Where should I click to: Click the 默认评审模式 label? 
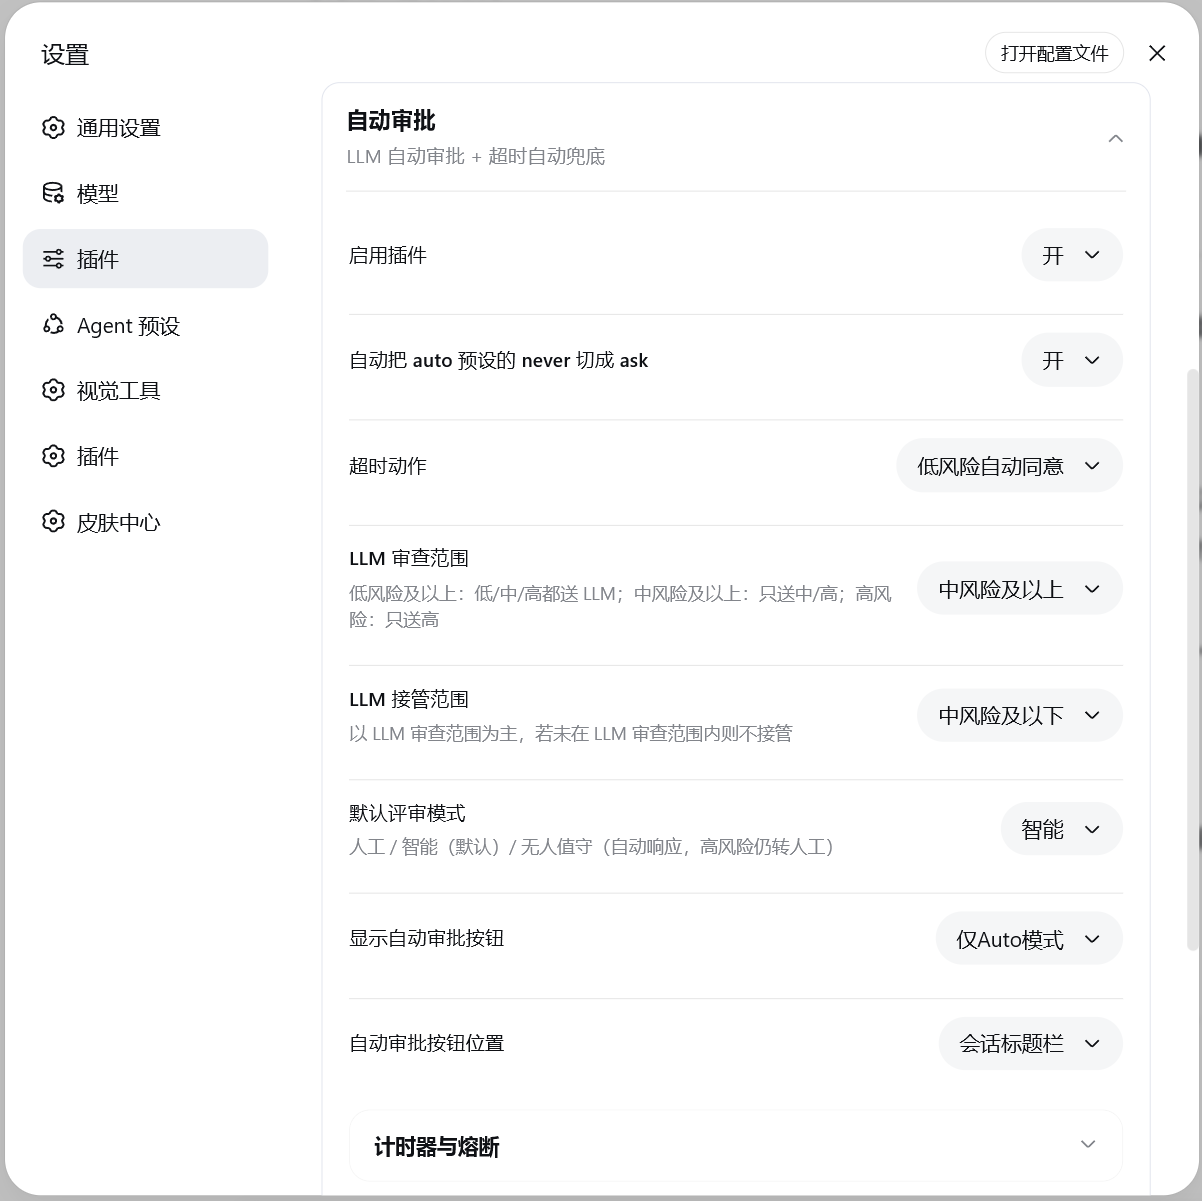pos(407,813)
